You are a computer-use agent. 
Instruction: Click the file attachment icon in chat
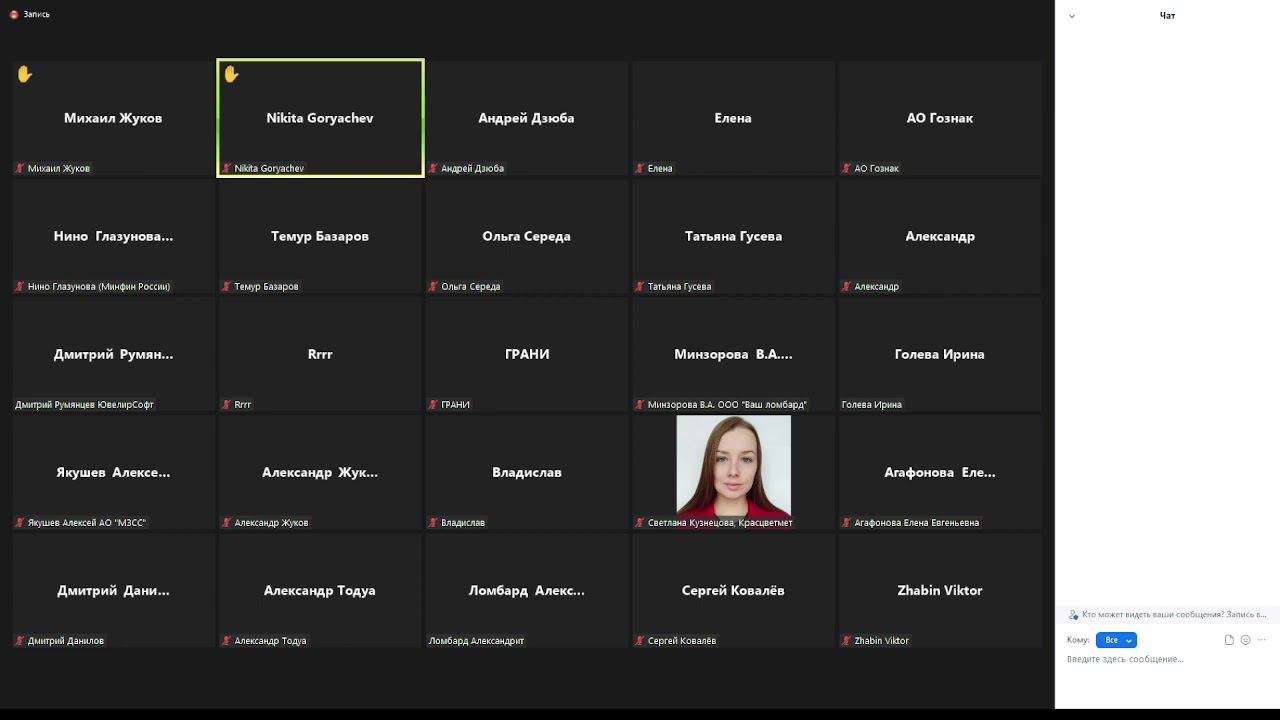(1229, 640)
